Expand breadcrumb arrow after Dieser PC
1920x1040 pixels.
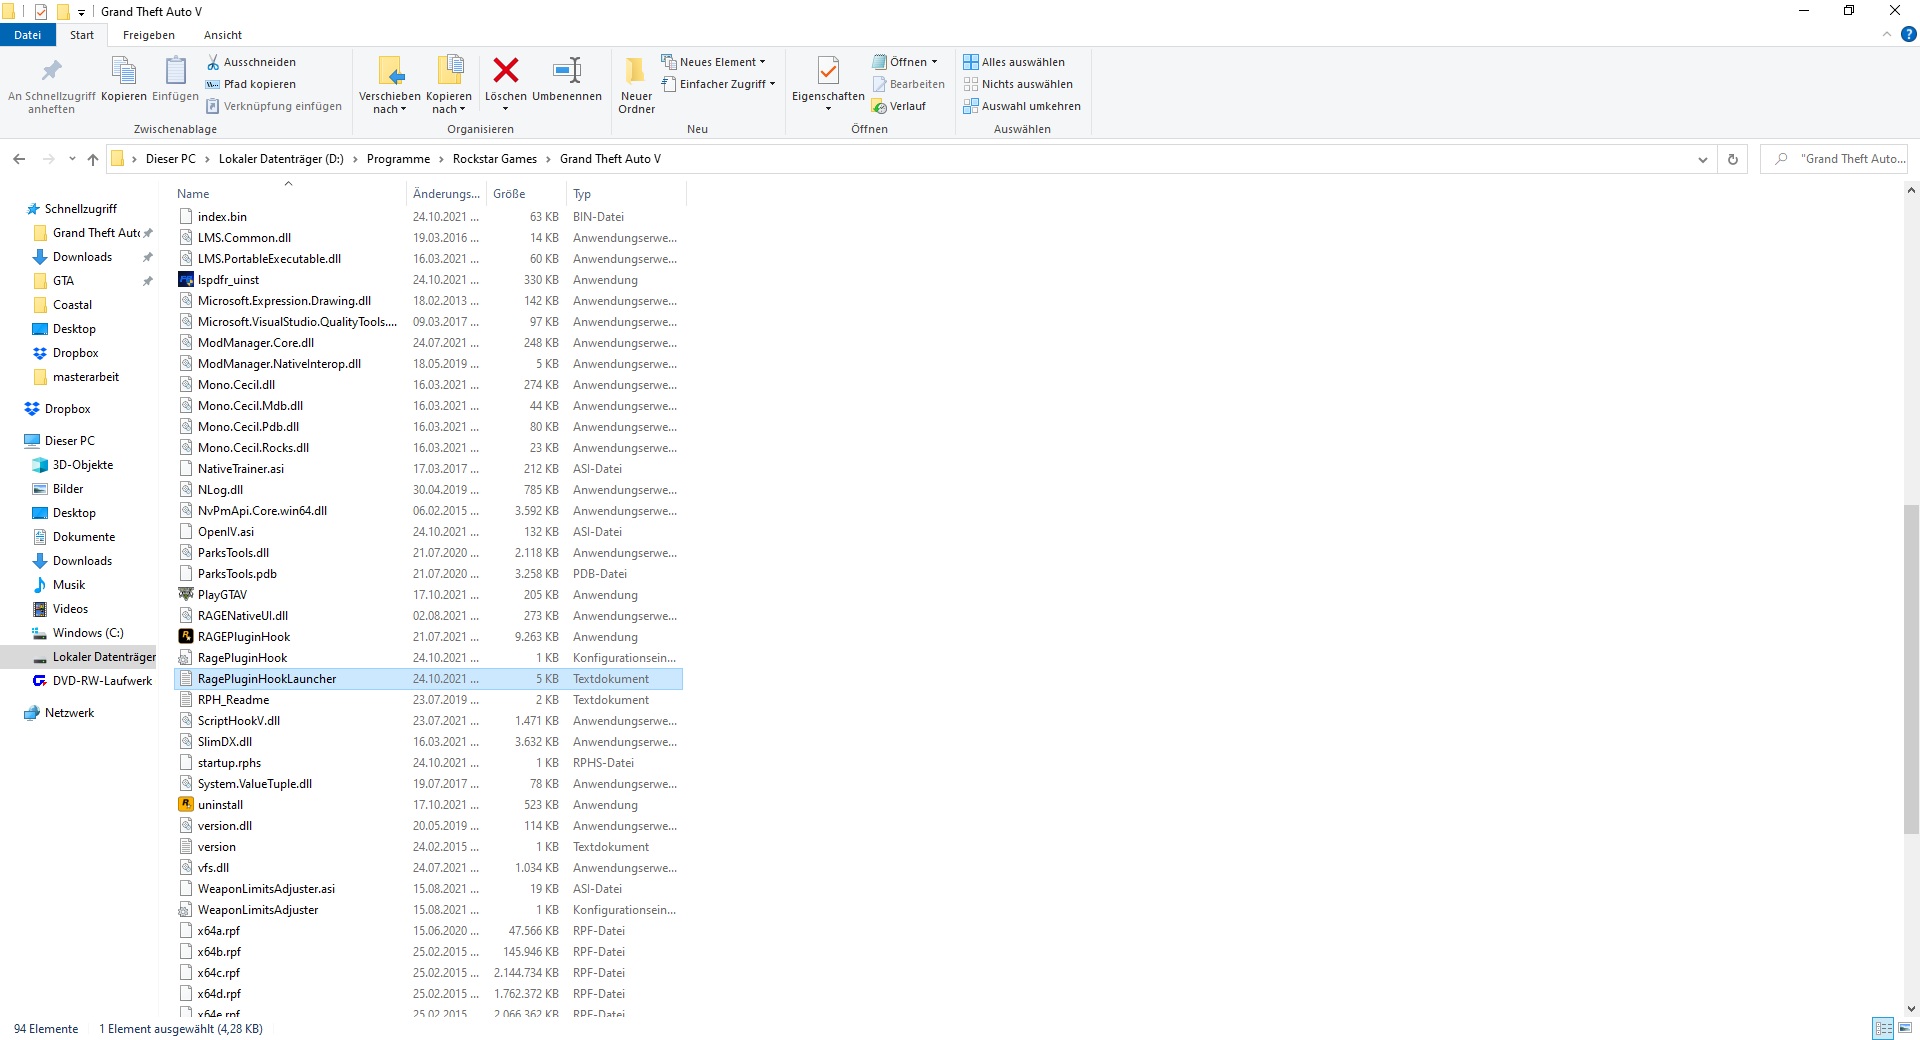tap(207, 159)
